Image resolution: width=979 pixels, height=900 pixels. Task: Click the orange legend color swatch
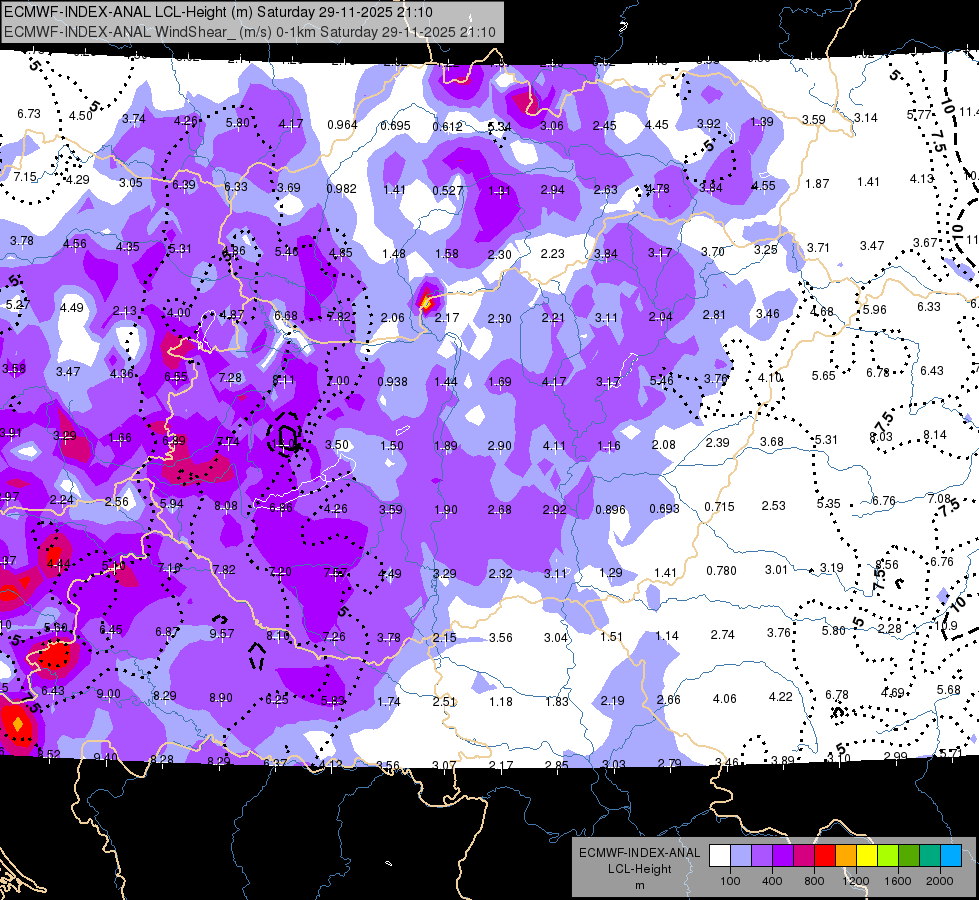coord(846,856)
